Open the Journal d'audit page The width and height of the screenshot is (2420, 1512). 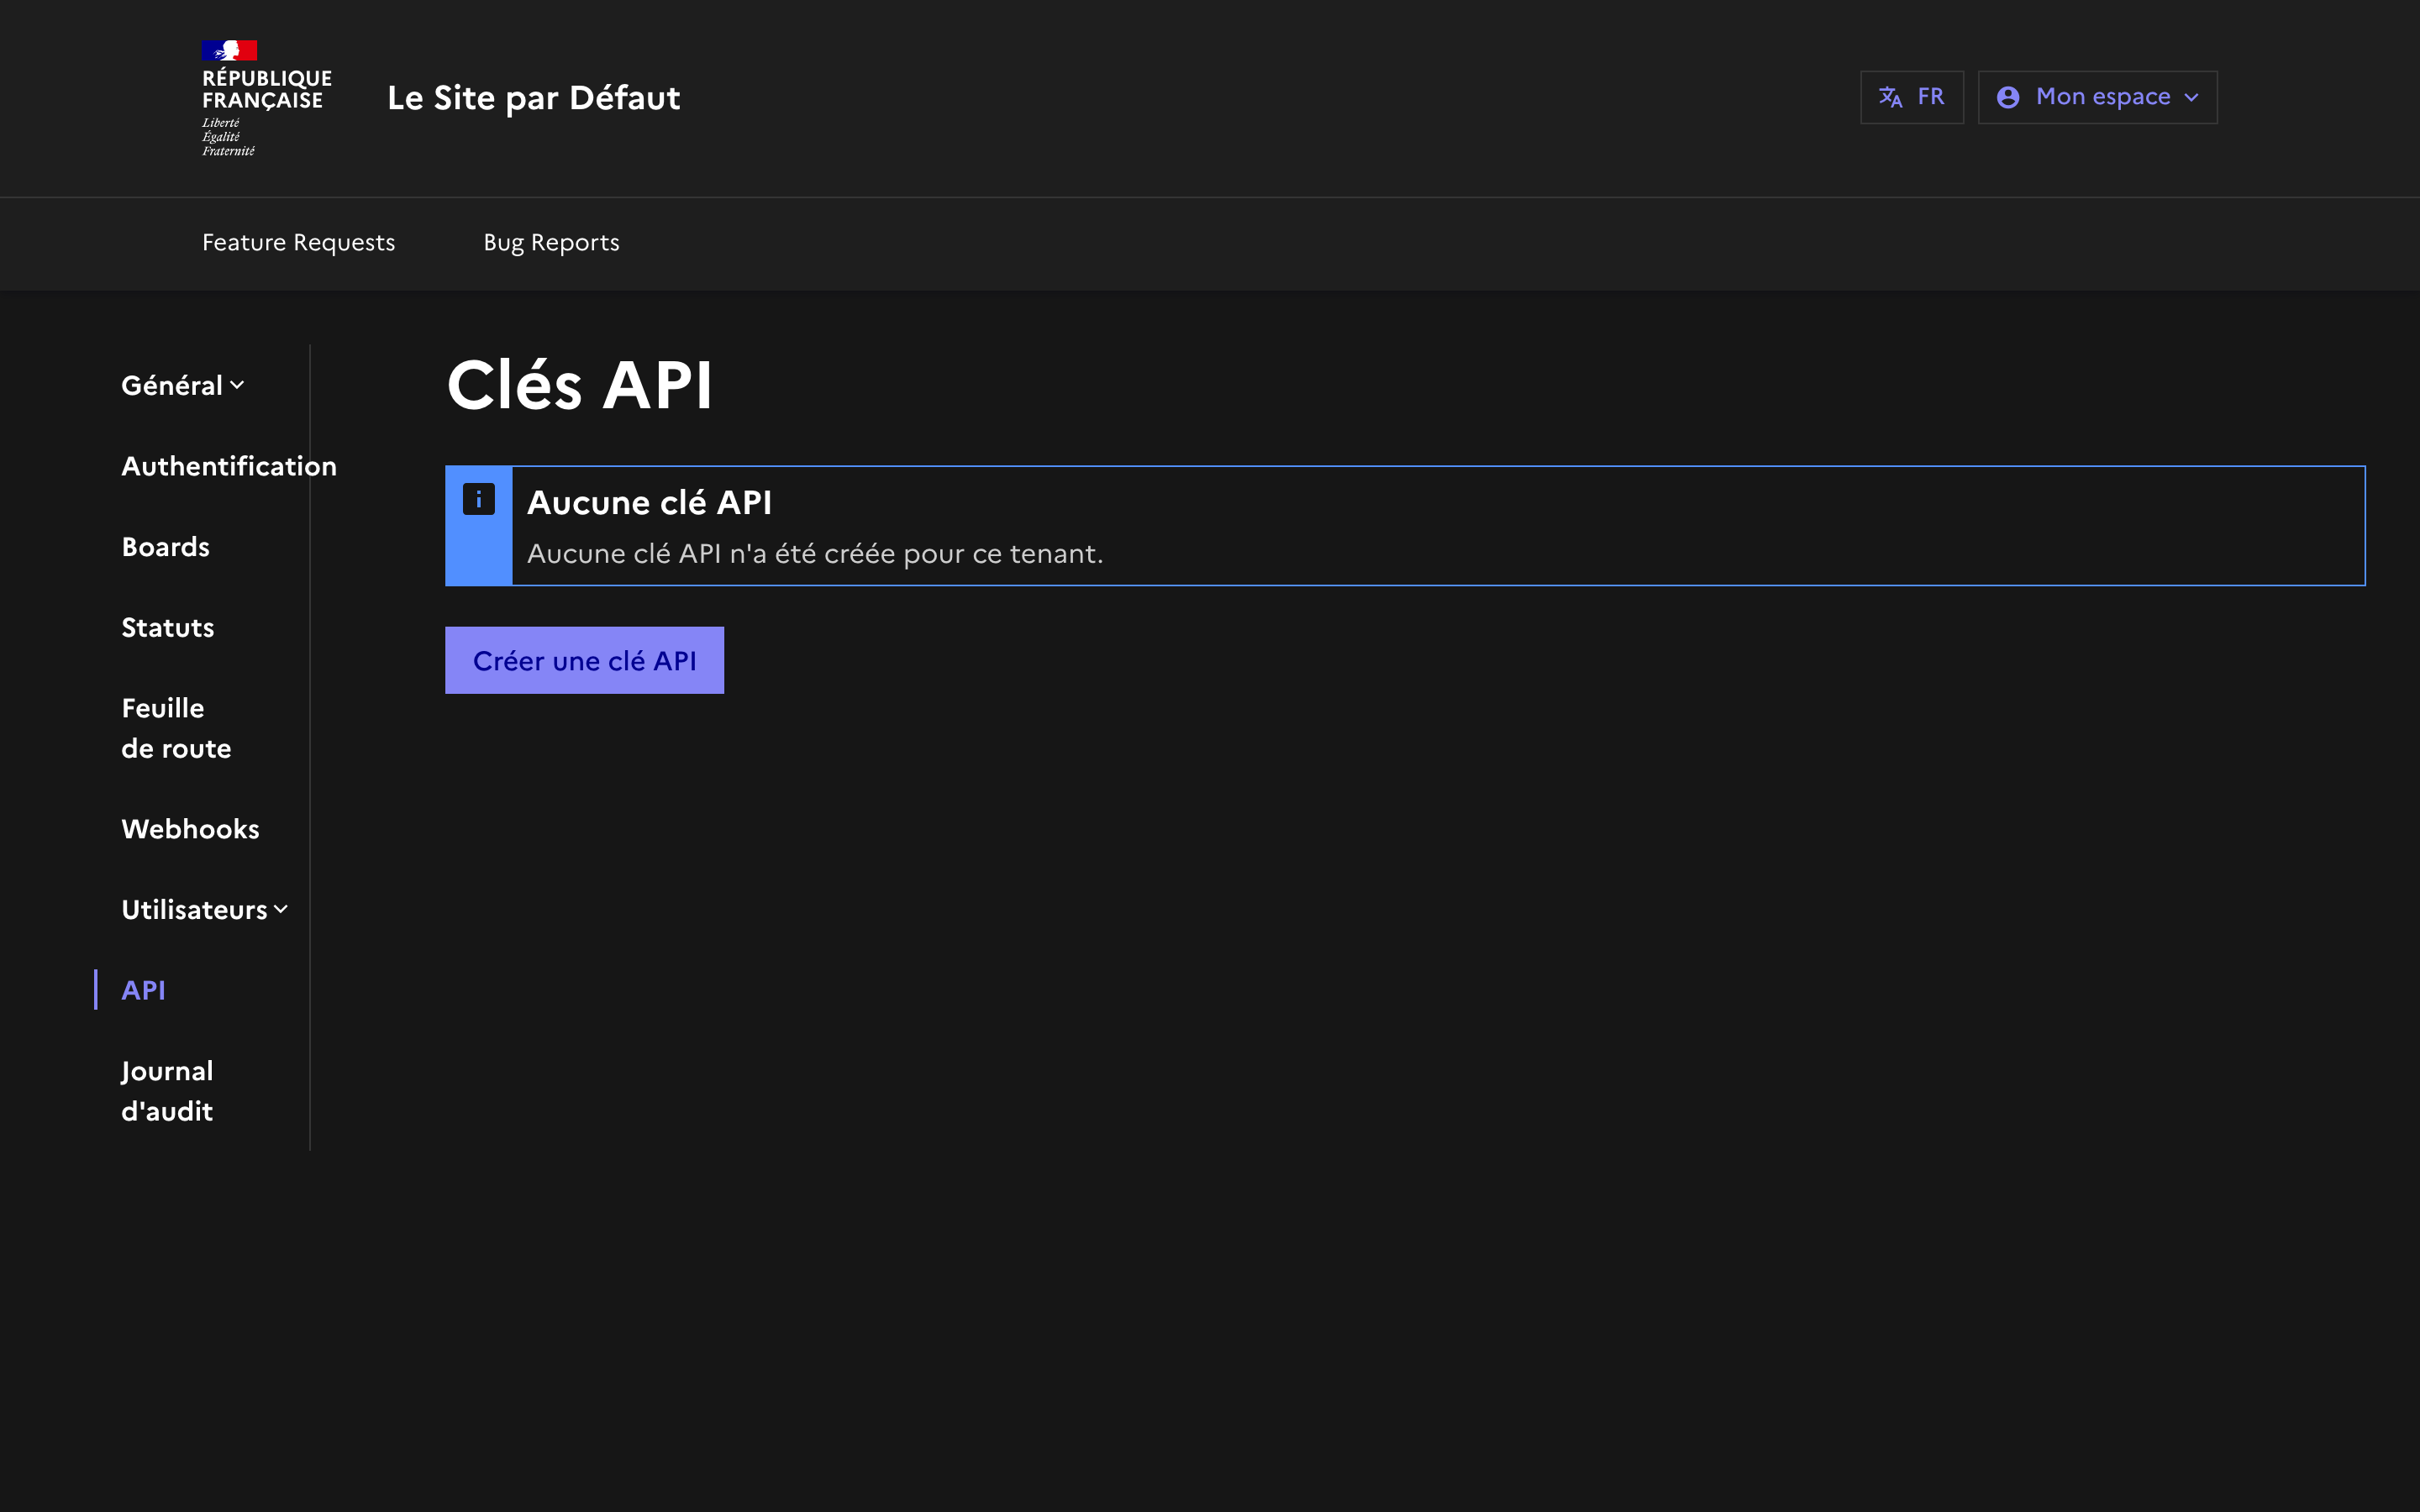(x=167, y=1090)
